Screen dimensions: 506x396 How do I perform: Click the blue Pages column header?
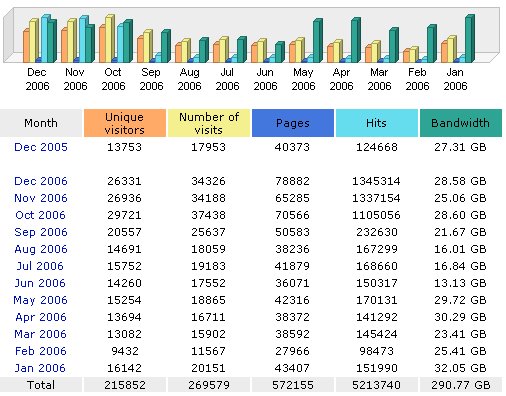[x=293, y=123]
